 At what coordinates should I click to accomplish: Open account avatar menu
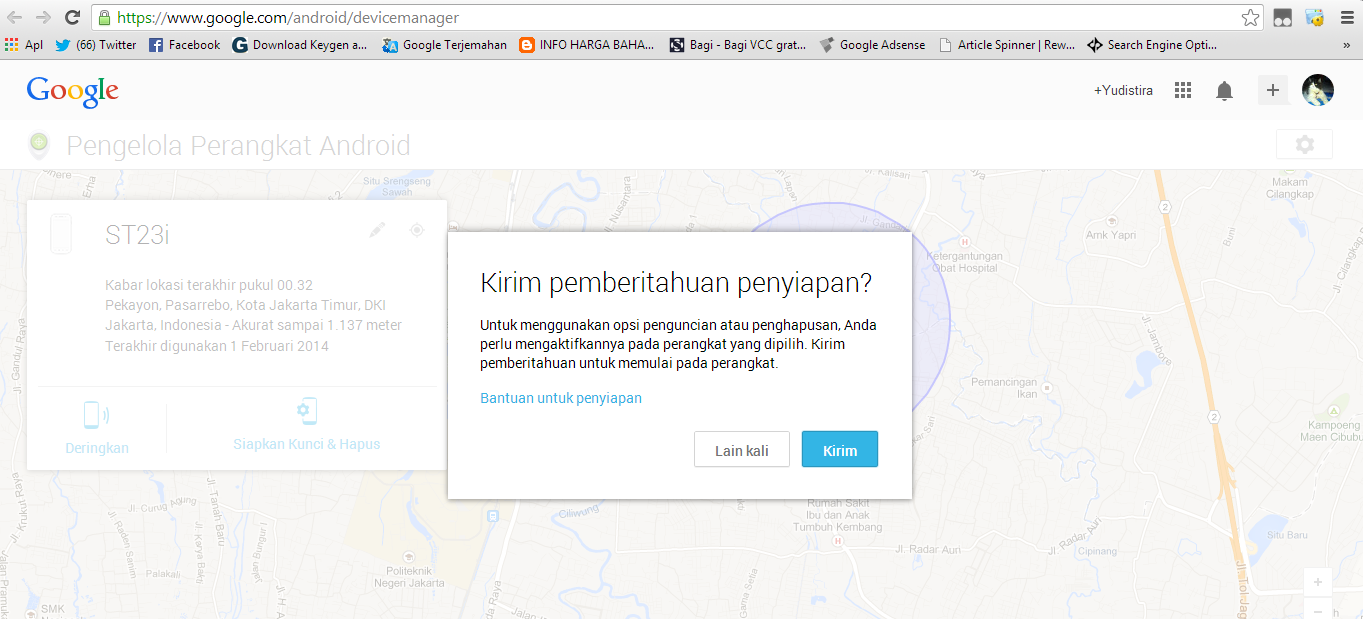point(1318,90)
